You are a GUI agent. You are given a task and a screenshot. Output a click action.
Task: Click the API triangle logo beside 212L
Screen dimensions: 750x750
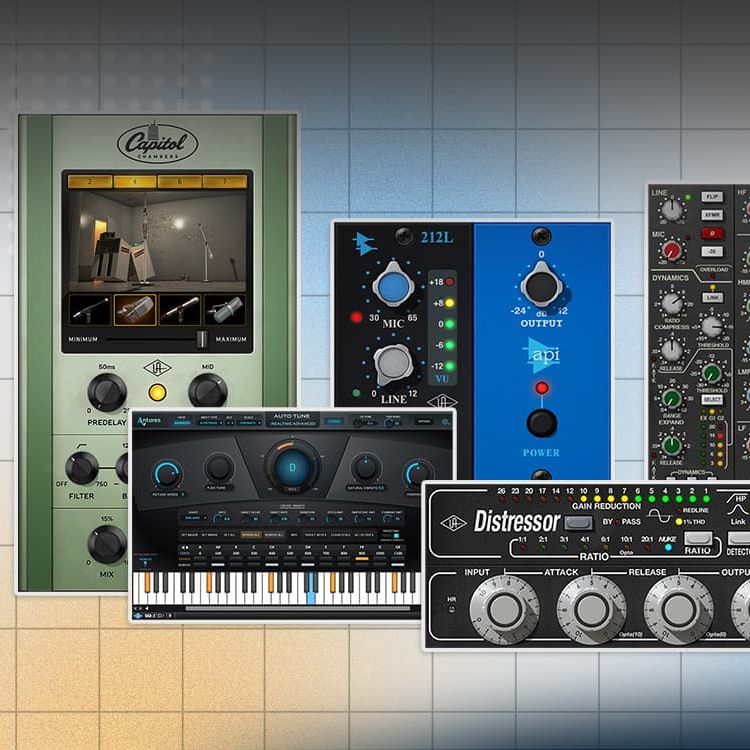(364, 243)
